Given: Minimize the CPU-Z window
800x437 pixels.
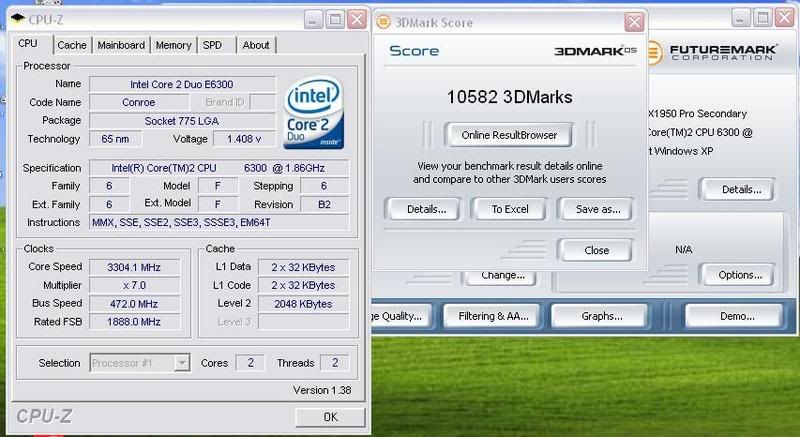Looking at the screenshot, I should [x=313, y=20].
